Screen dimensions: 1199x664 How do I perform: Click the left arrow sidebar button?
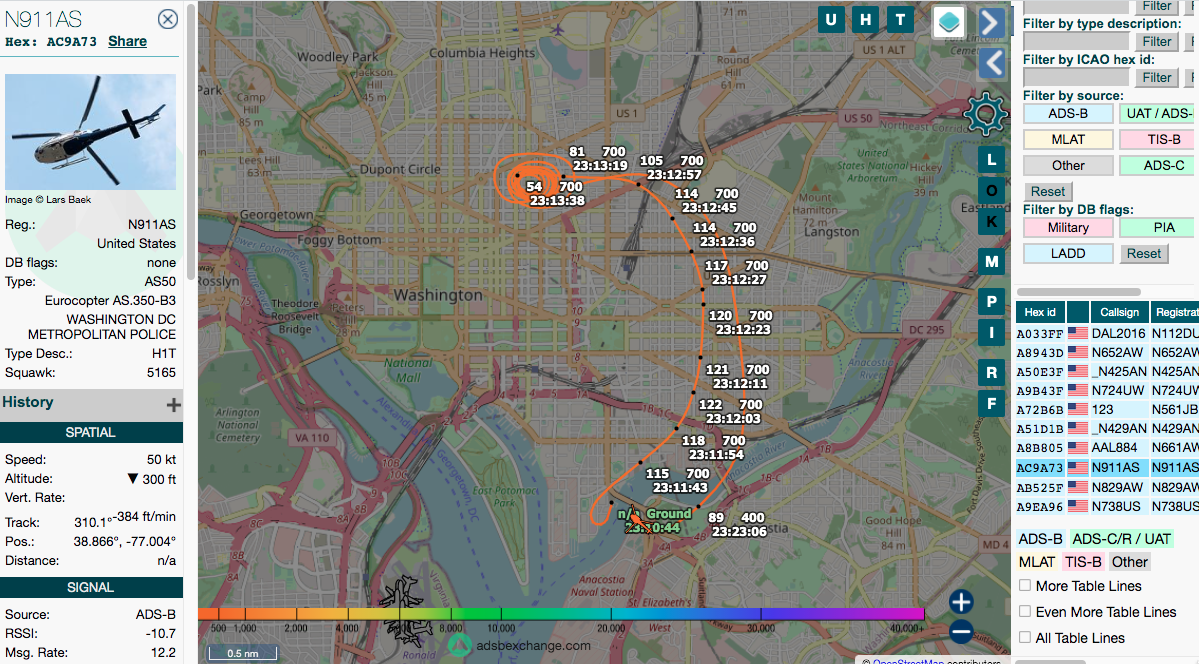click(x=992, y=63)
